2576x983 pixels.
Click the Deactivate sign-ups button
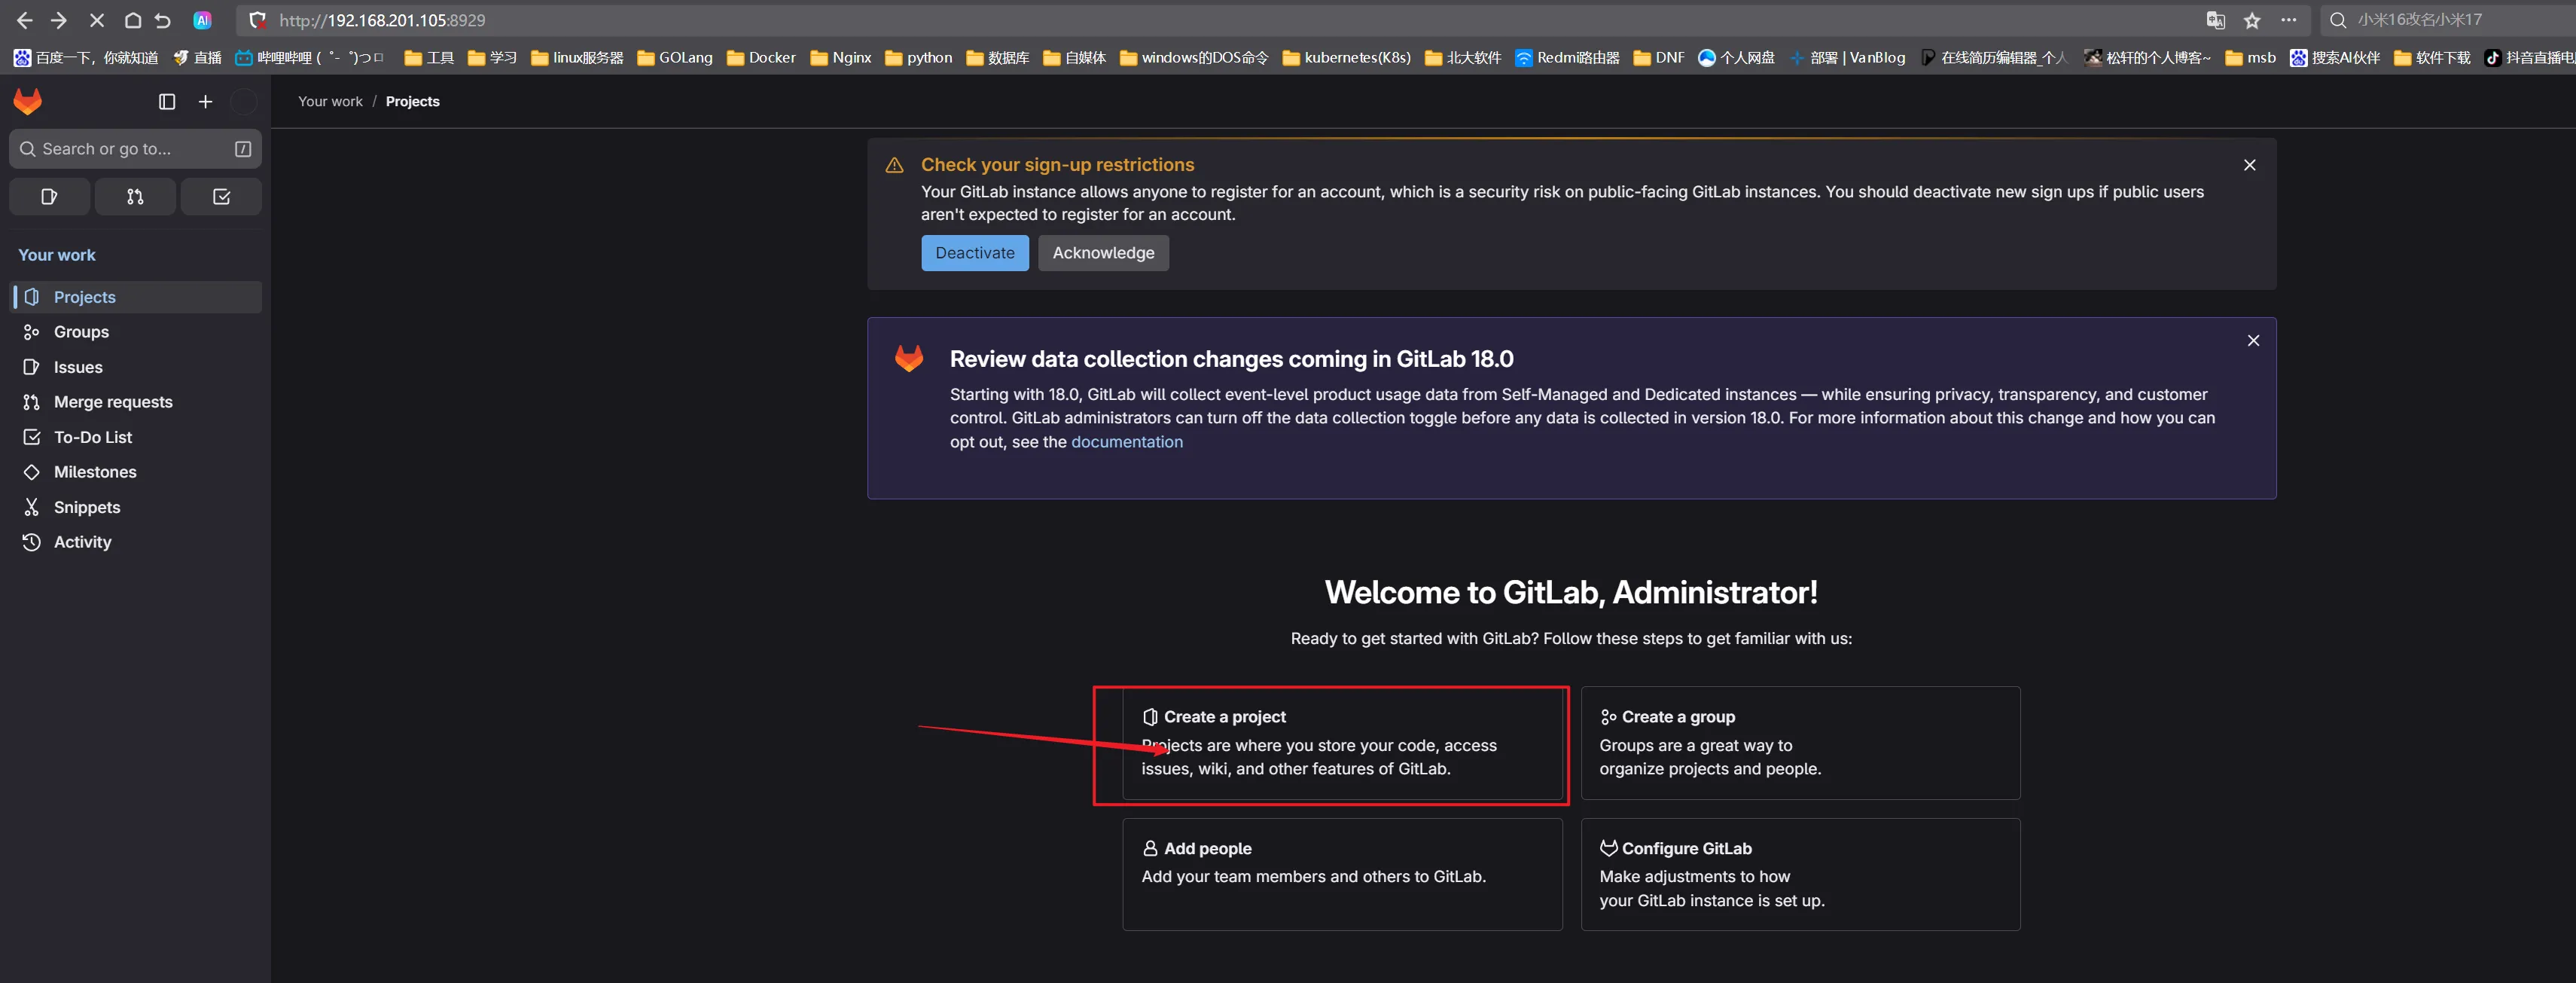pos(975,253)
